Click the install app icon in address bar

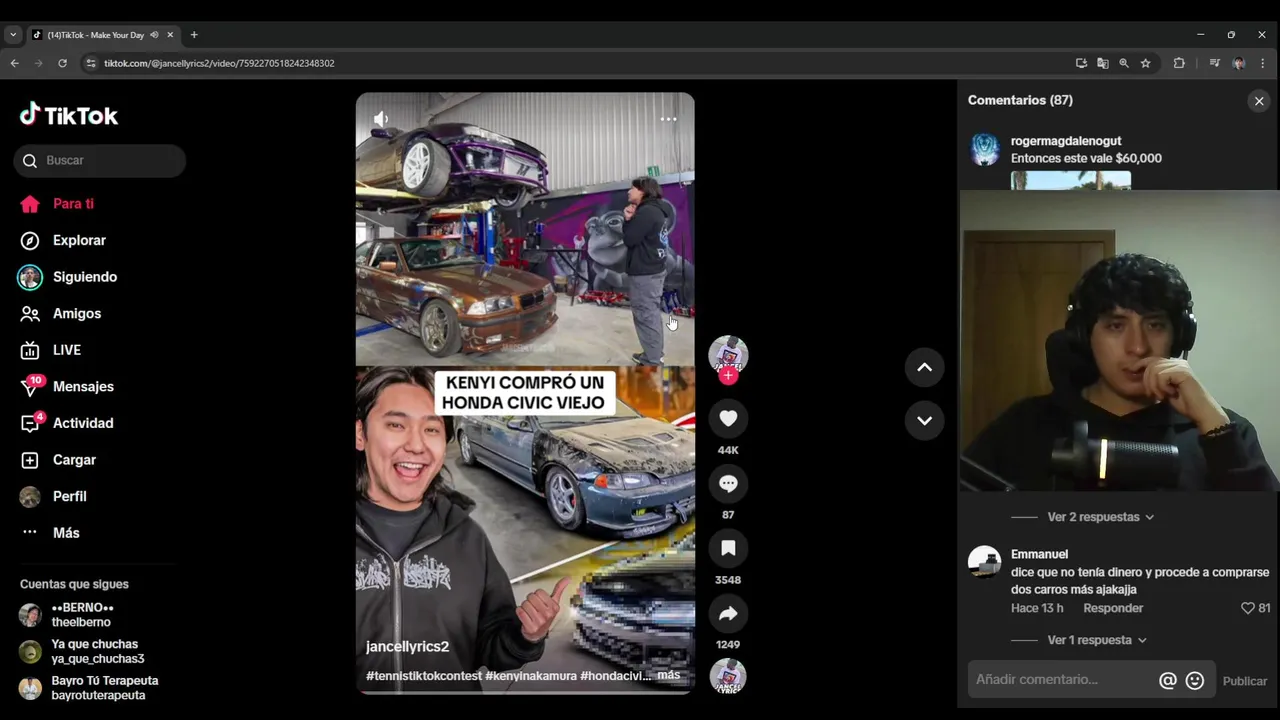click(x=1081, y=63)
